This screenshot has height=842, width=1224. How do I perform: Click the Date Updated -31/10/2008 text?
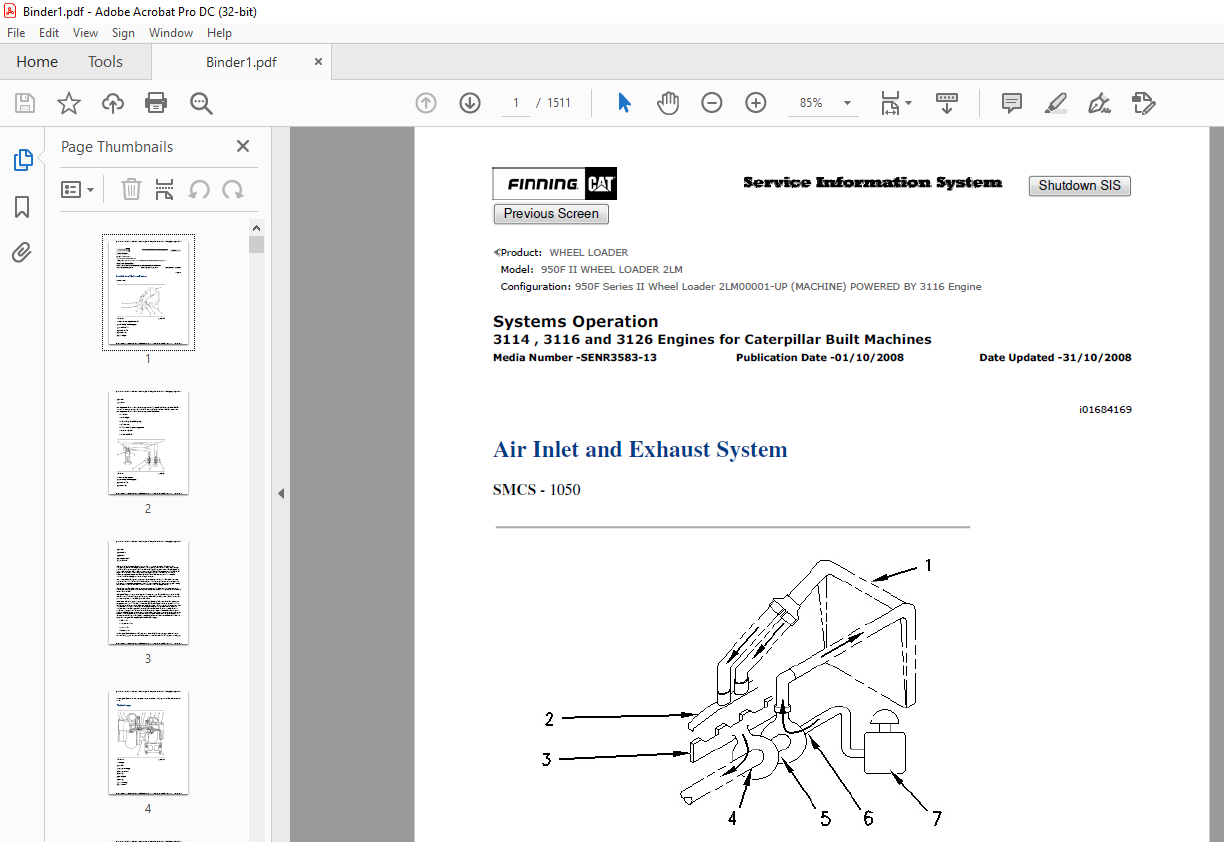click(x=1055, y=357)
